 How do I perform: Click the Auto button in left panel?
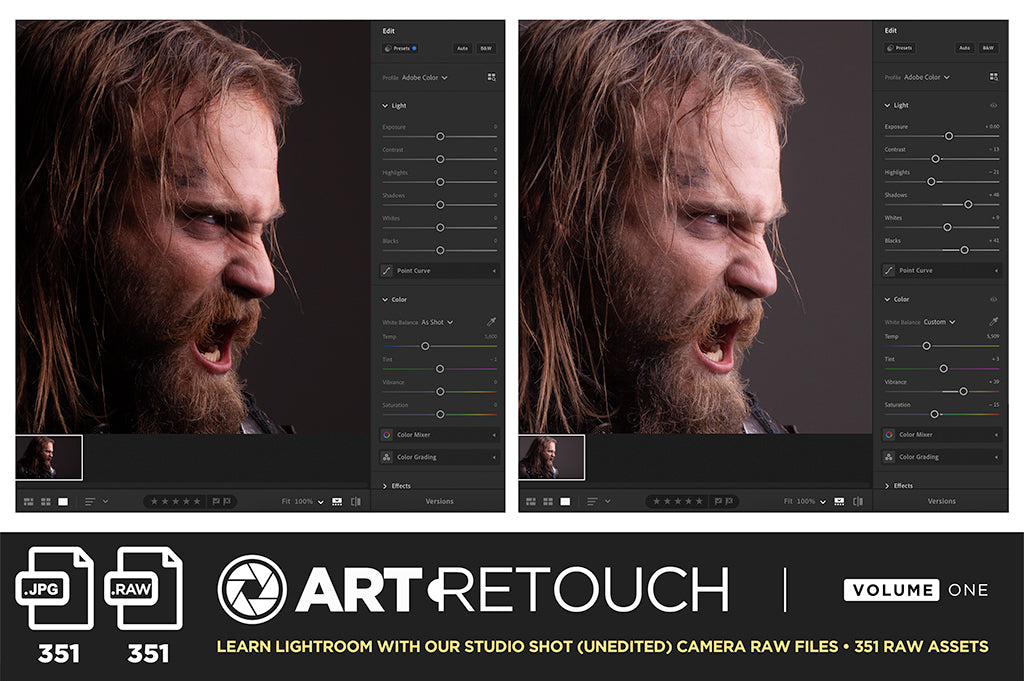(463, 48)
